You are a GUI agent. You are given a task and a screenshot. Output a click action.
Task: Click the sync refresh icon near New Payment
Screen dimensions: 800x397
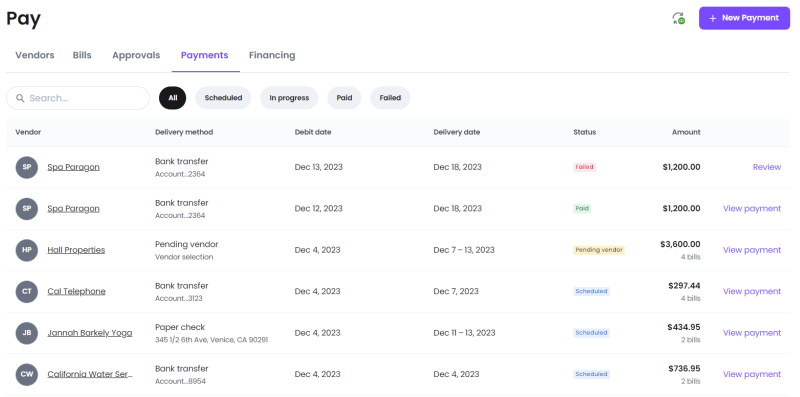(x=678, y=18)
